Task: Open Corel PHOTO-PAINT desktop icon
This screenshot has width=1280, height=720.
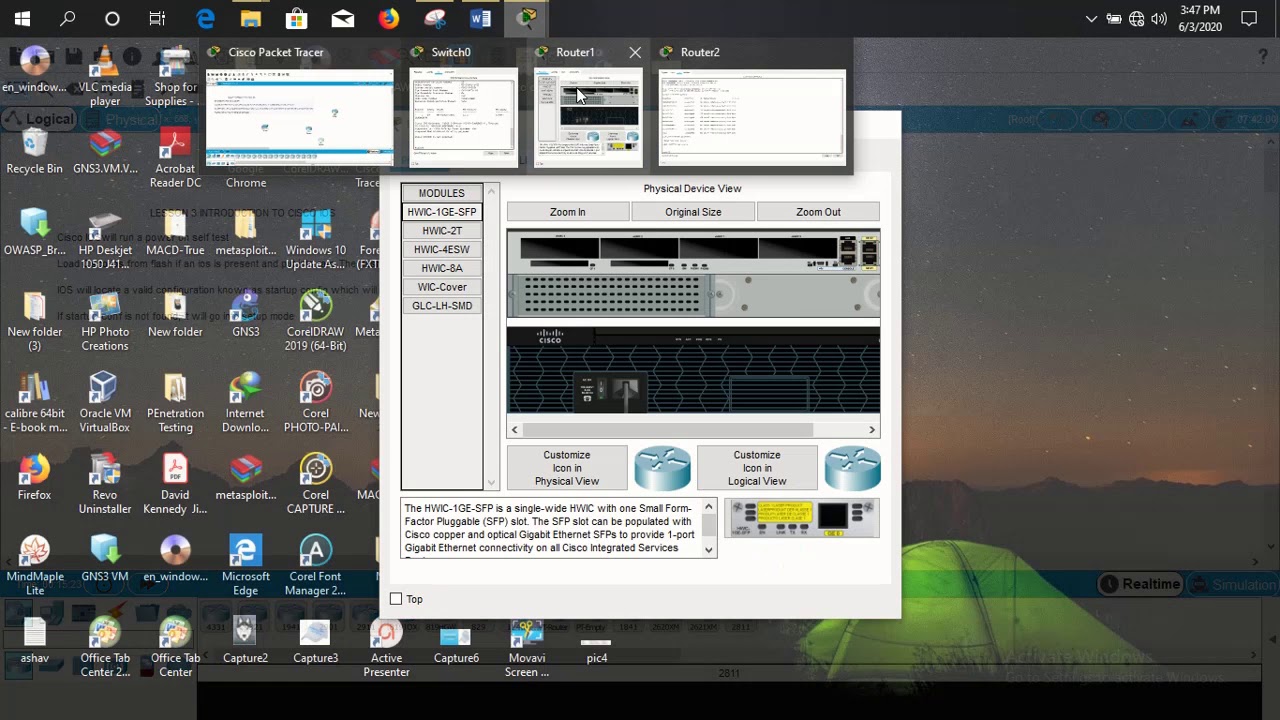Action: pyautogui.click(x=315, y=404)
